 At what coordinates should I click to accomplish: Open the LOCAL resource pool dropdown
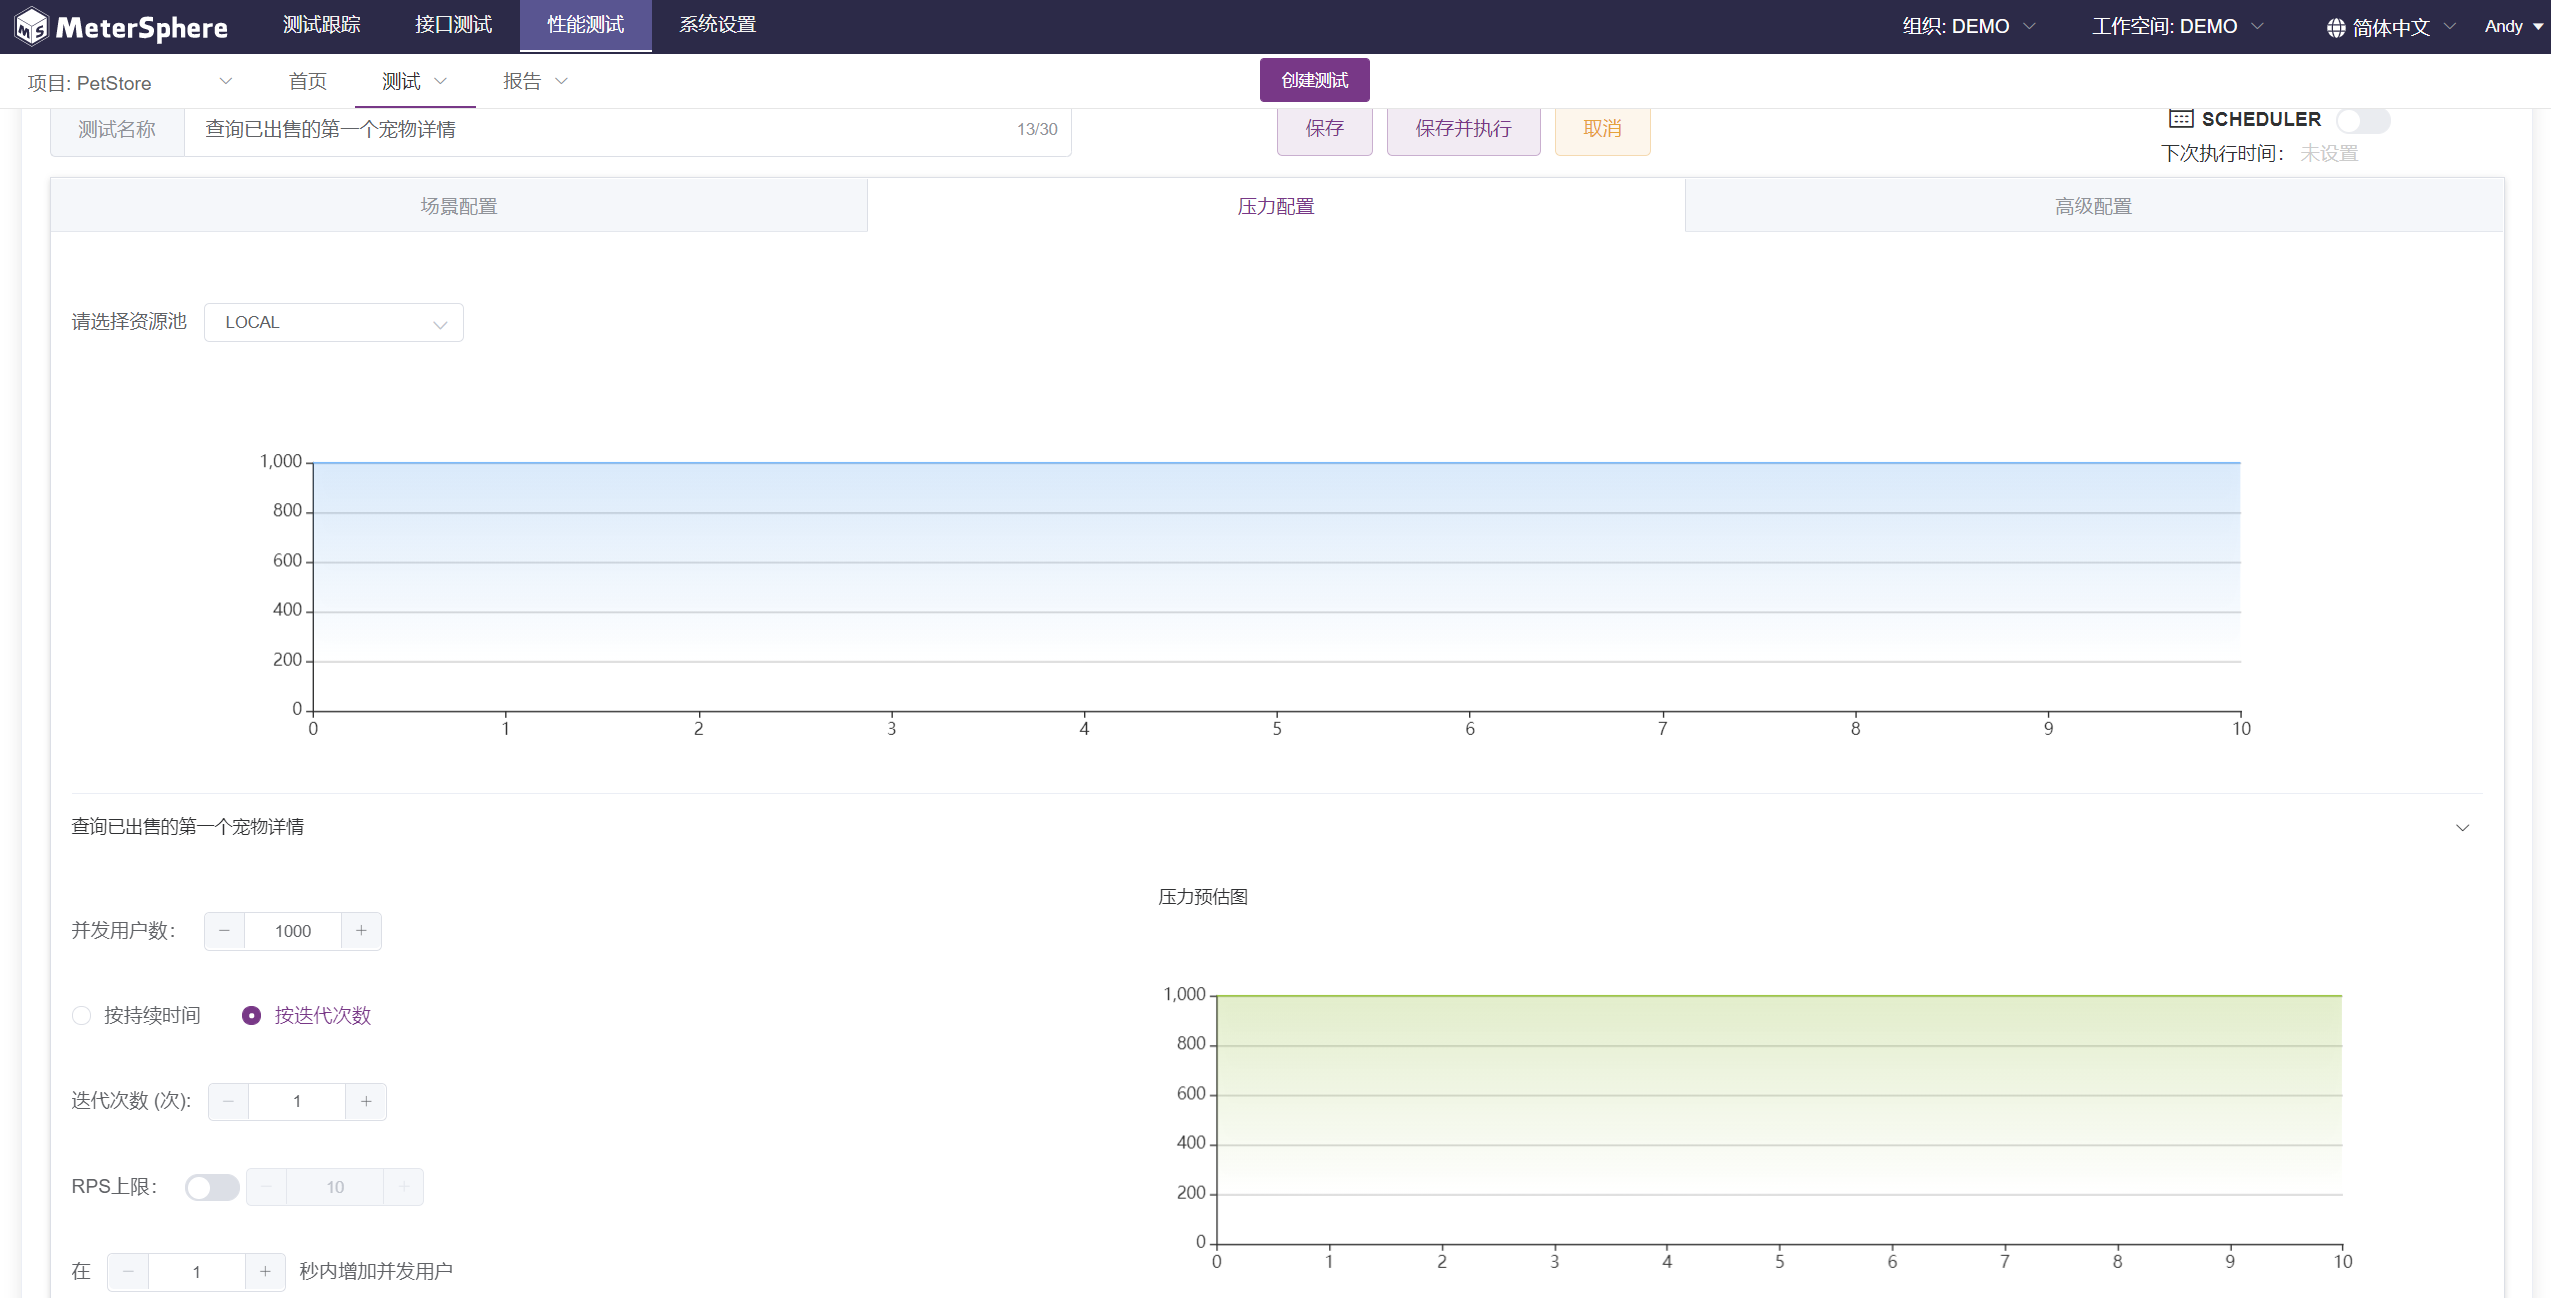[334, 323]
